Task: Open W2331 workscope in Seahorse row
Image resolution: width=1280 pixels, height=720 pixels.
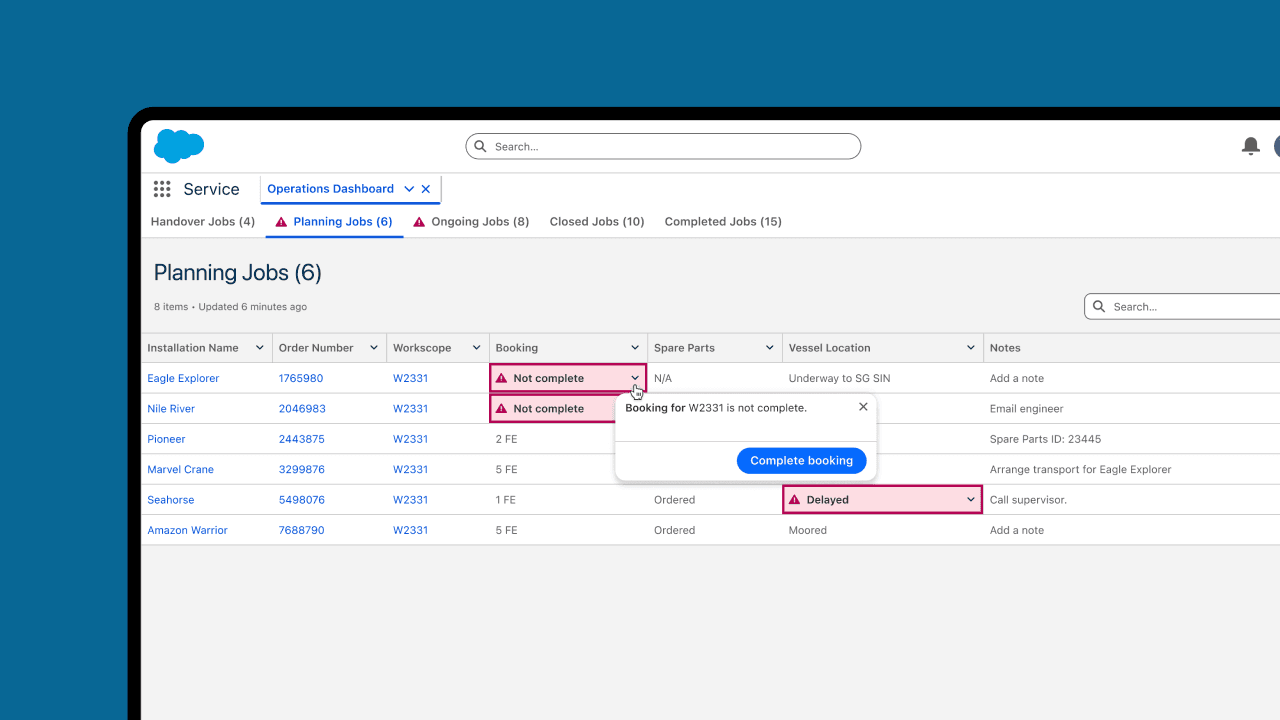Action: point(410,499)
